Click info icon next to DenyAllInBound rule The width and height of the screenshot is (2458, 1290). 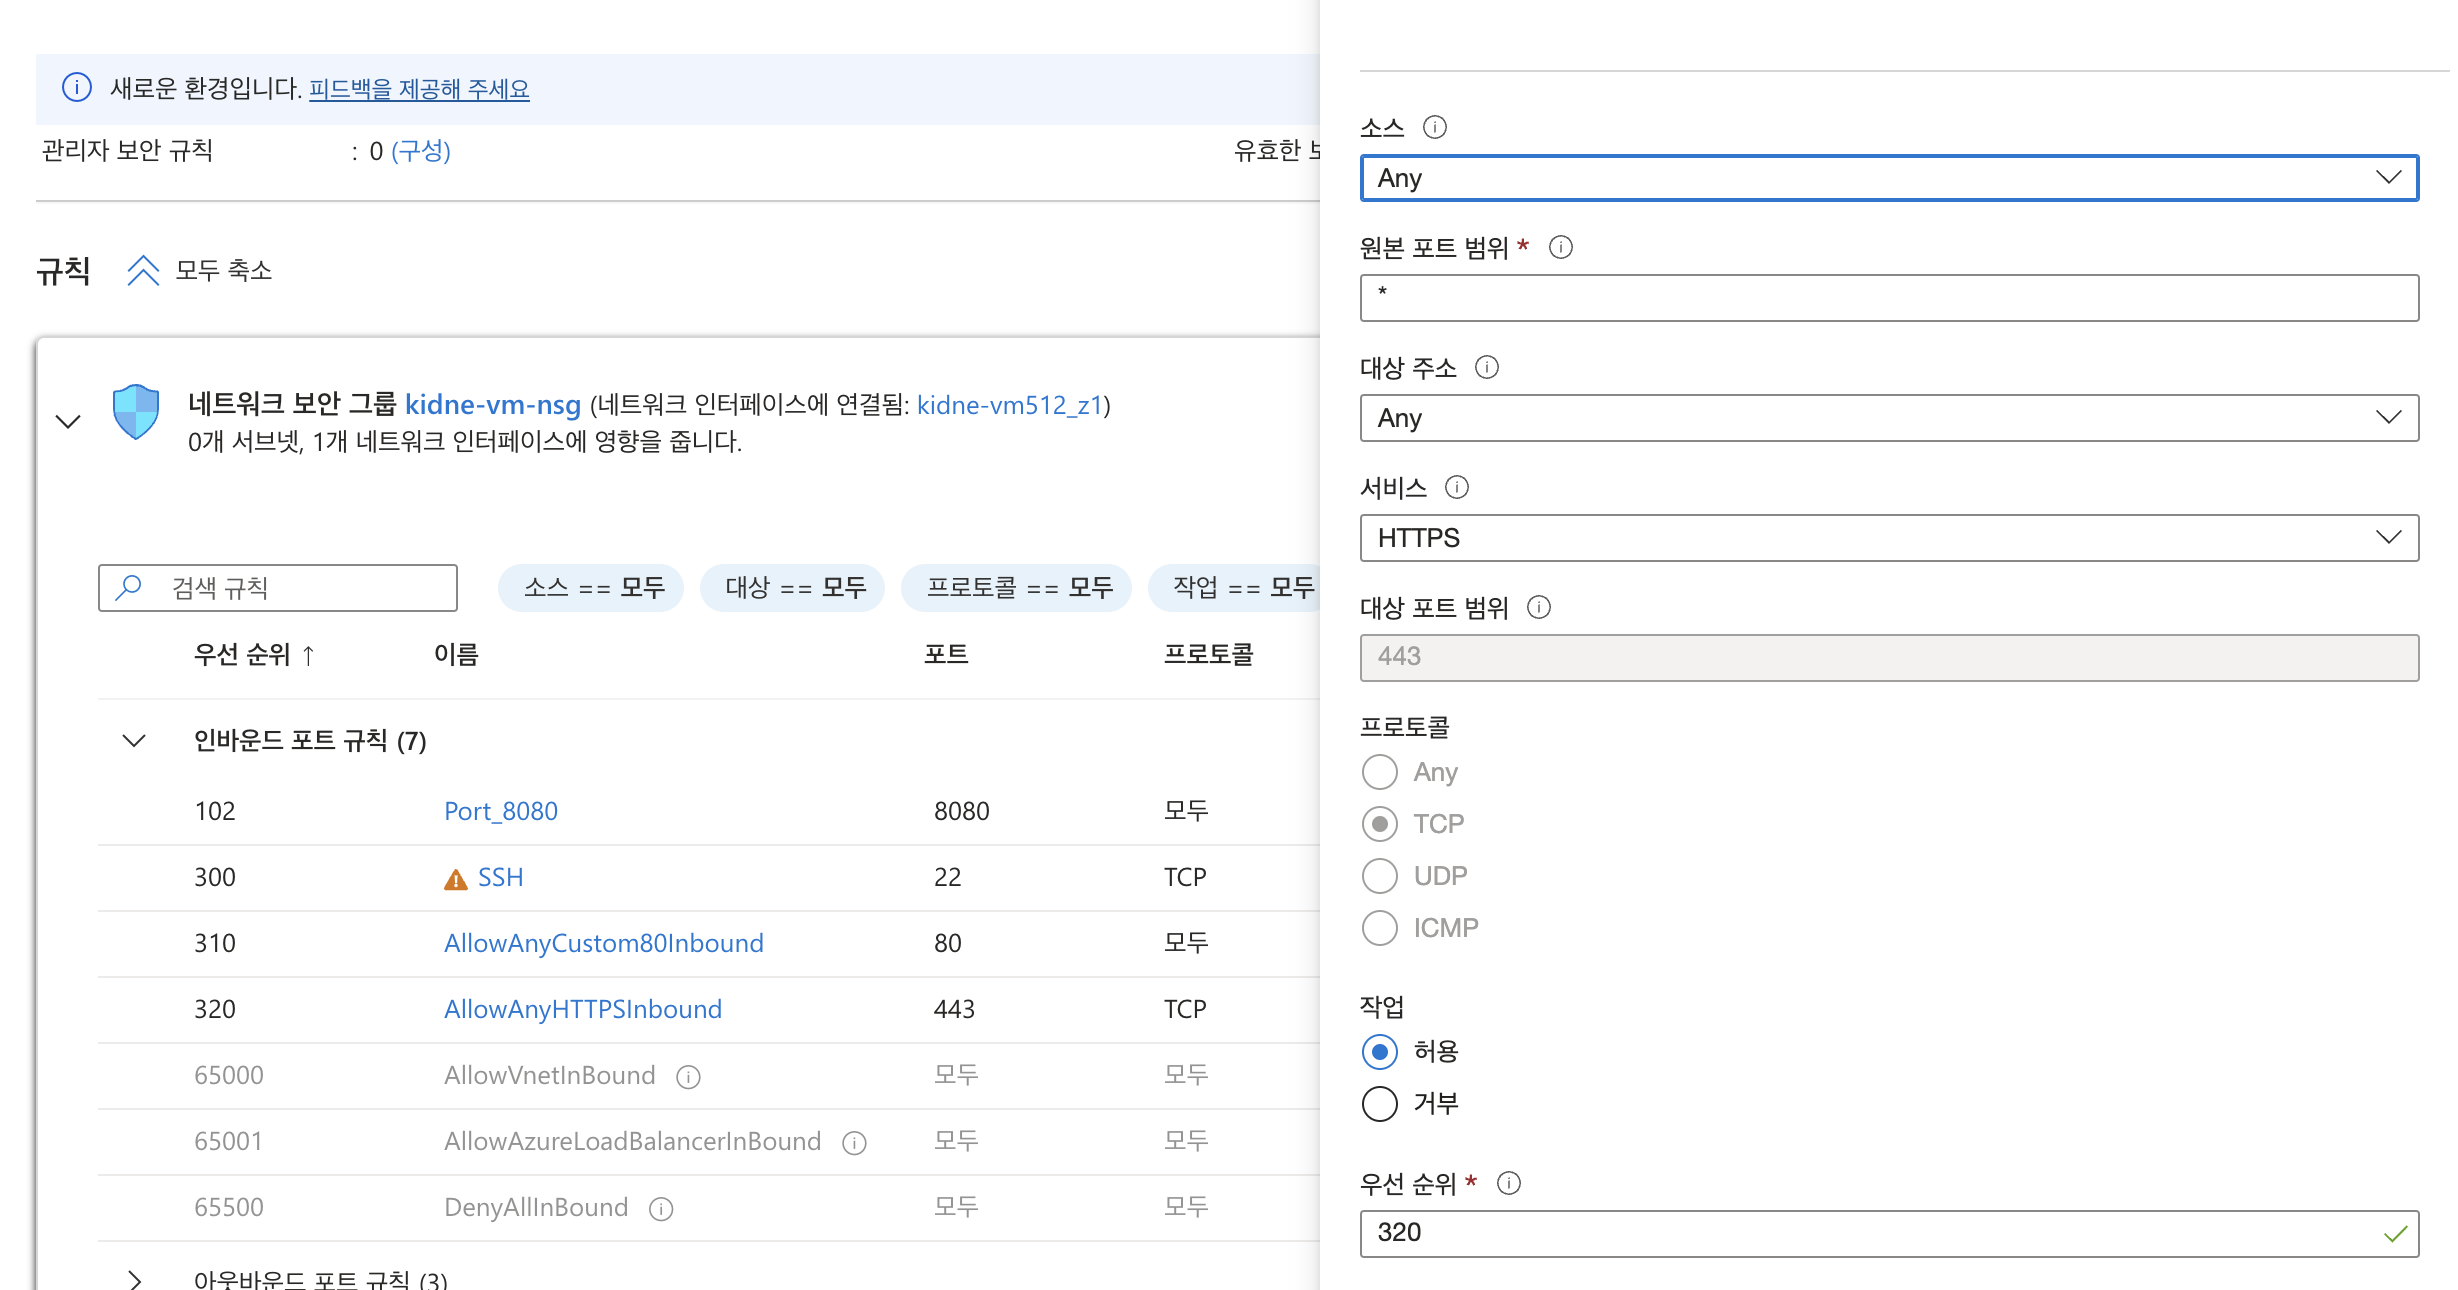[x=661, y=1209]
